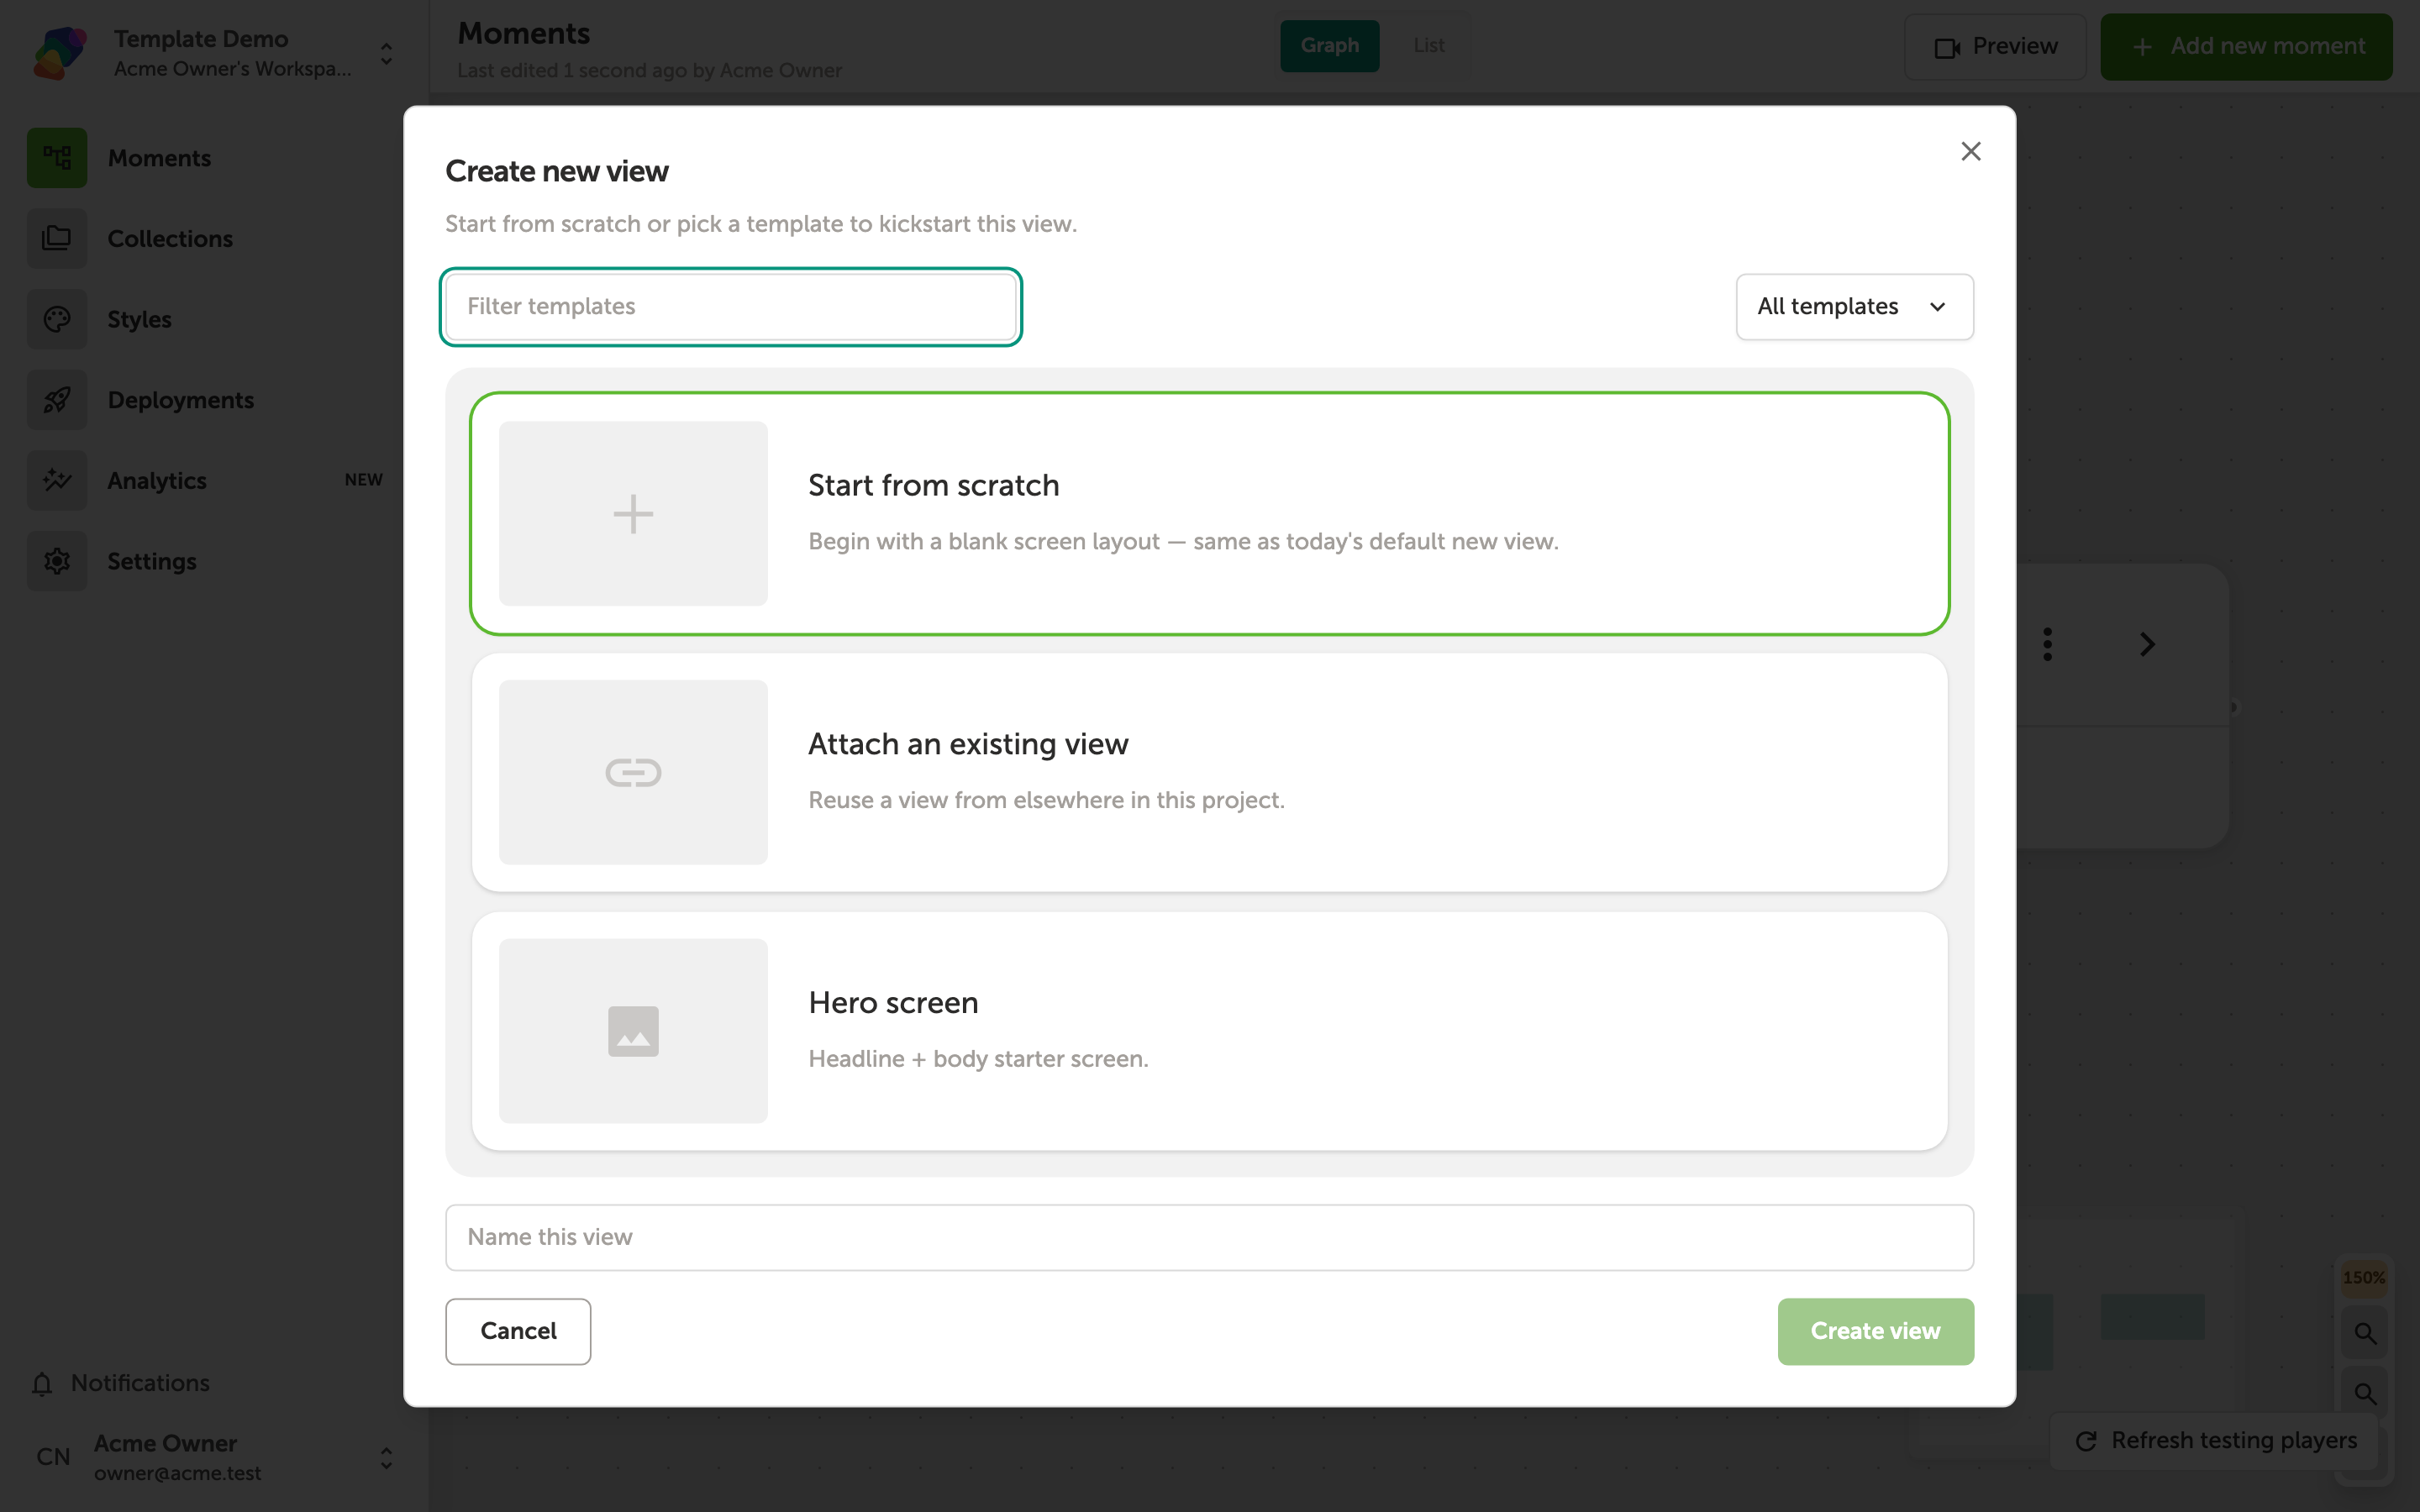Click the Template Demo project logo
The height and width of the screenshot is (1512, 2420).
pos(60,52)
